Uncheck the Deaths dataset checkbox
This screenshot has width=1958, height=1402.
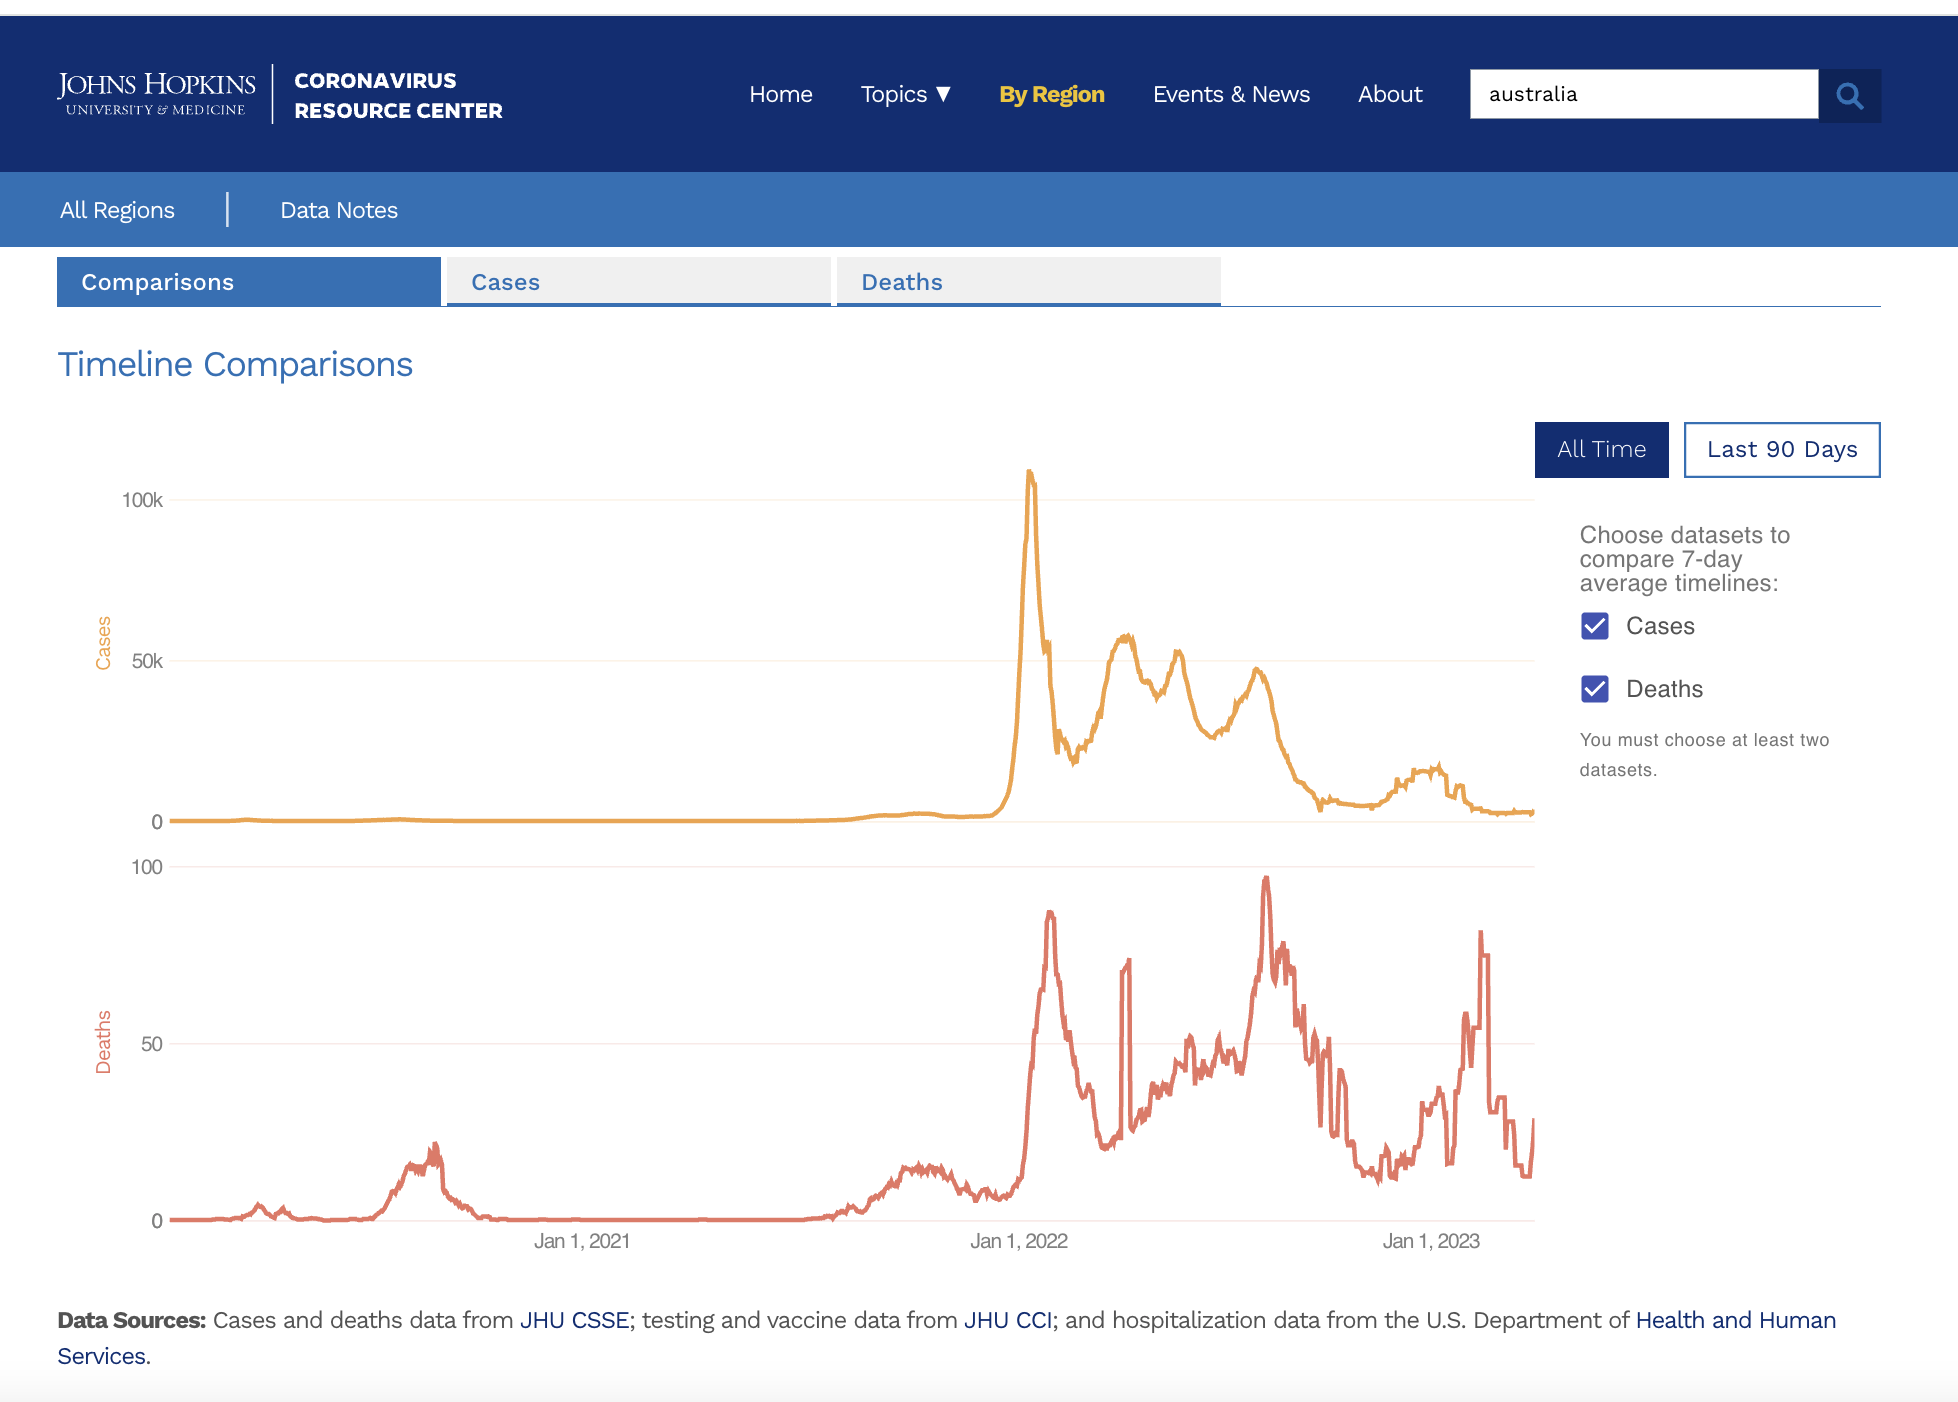pos(1594,689)
